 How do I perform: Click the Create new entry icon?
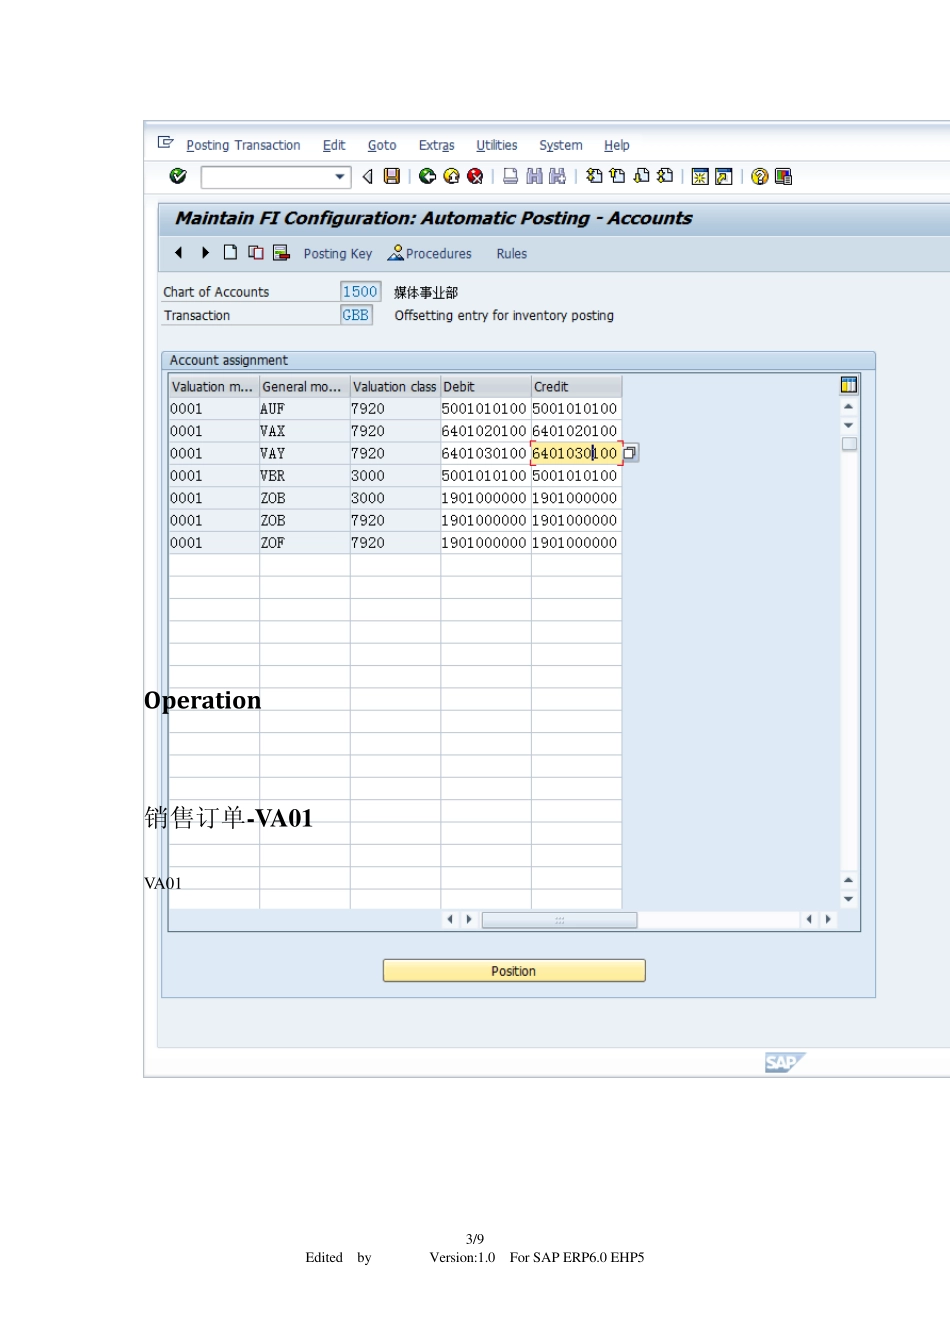click(x=230, y=252)
